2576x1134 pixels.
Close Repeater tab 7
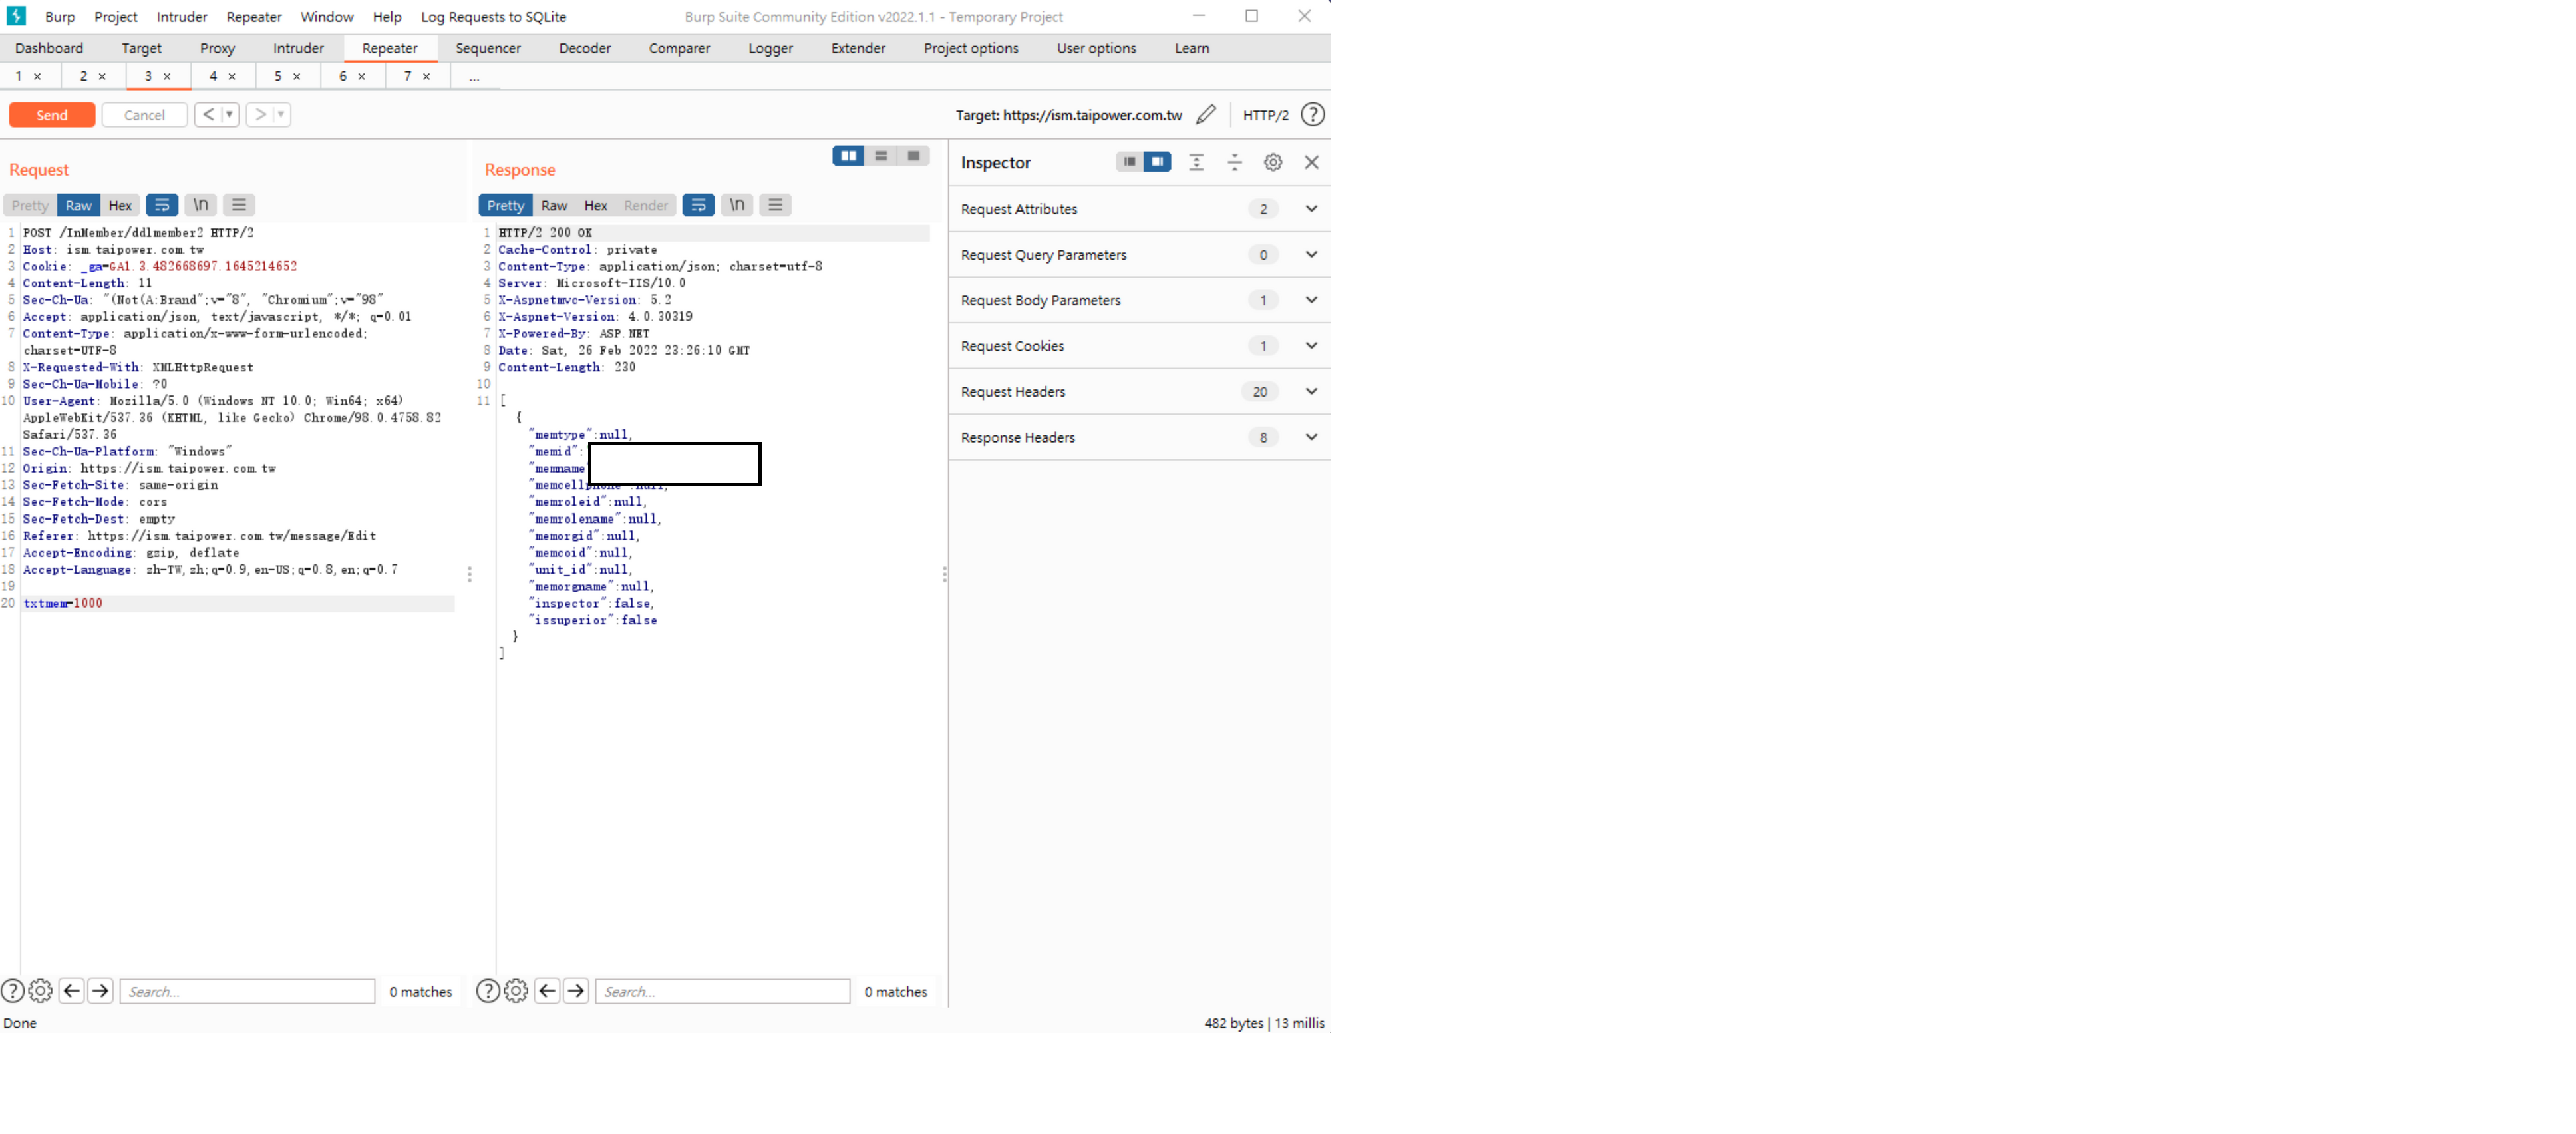coord(427,76)
